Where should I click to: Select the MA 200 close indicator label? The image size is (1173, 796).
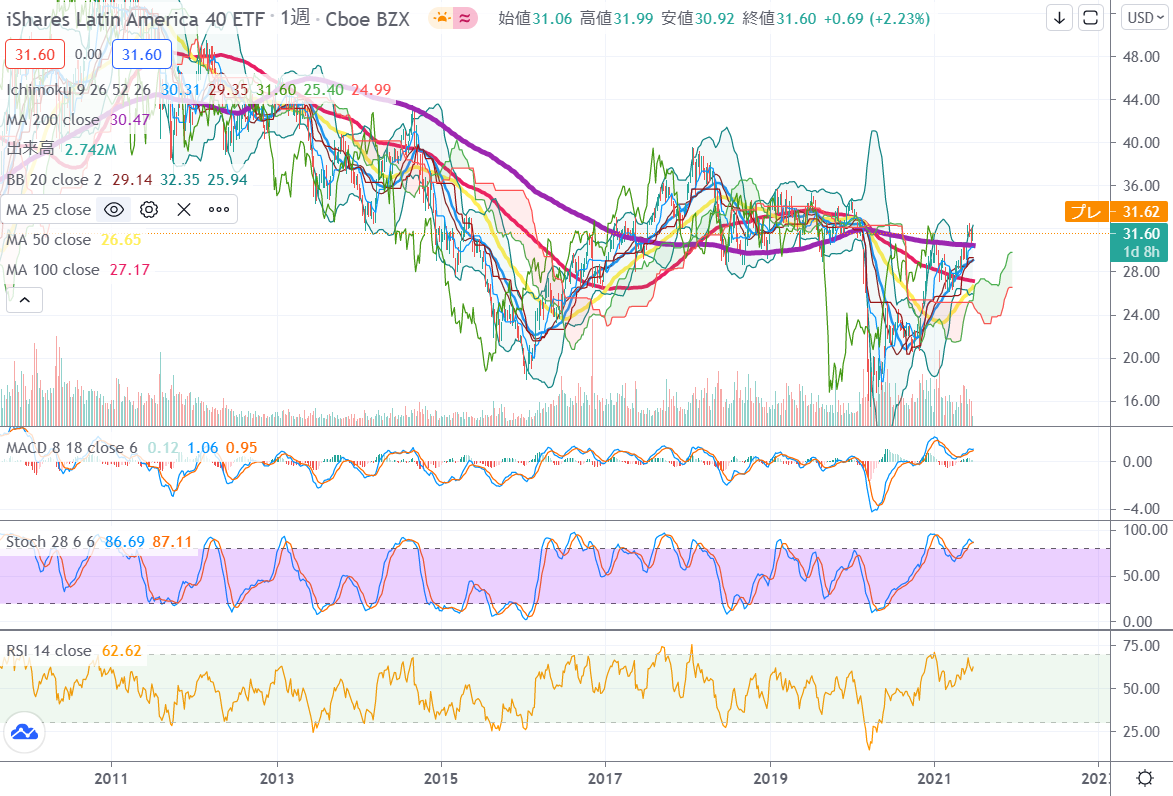pyautogui.click(x=52, y=120)
